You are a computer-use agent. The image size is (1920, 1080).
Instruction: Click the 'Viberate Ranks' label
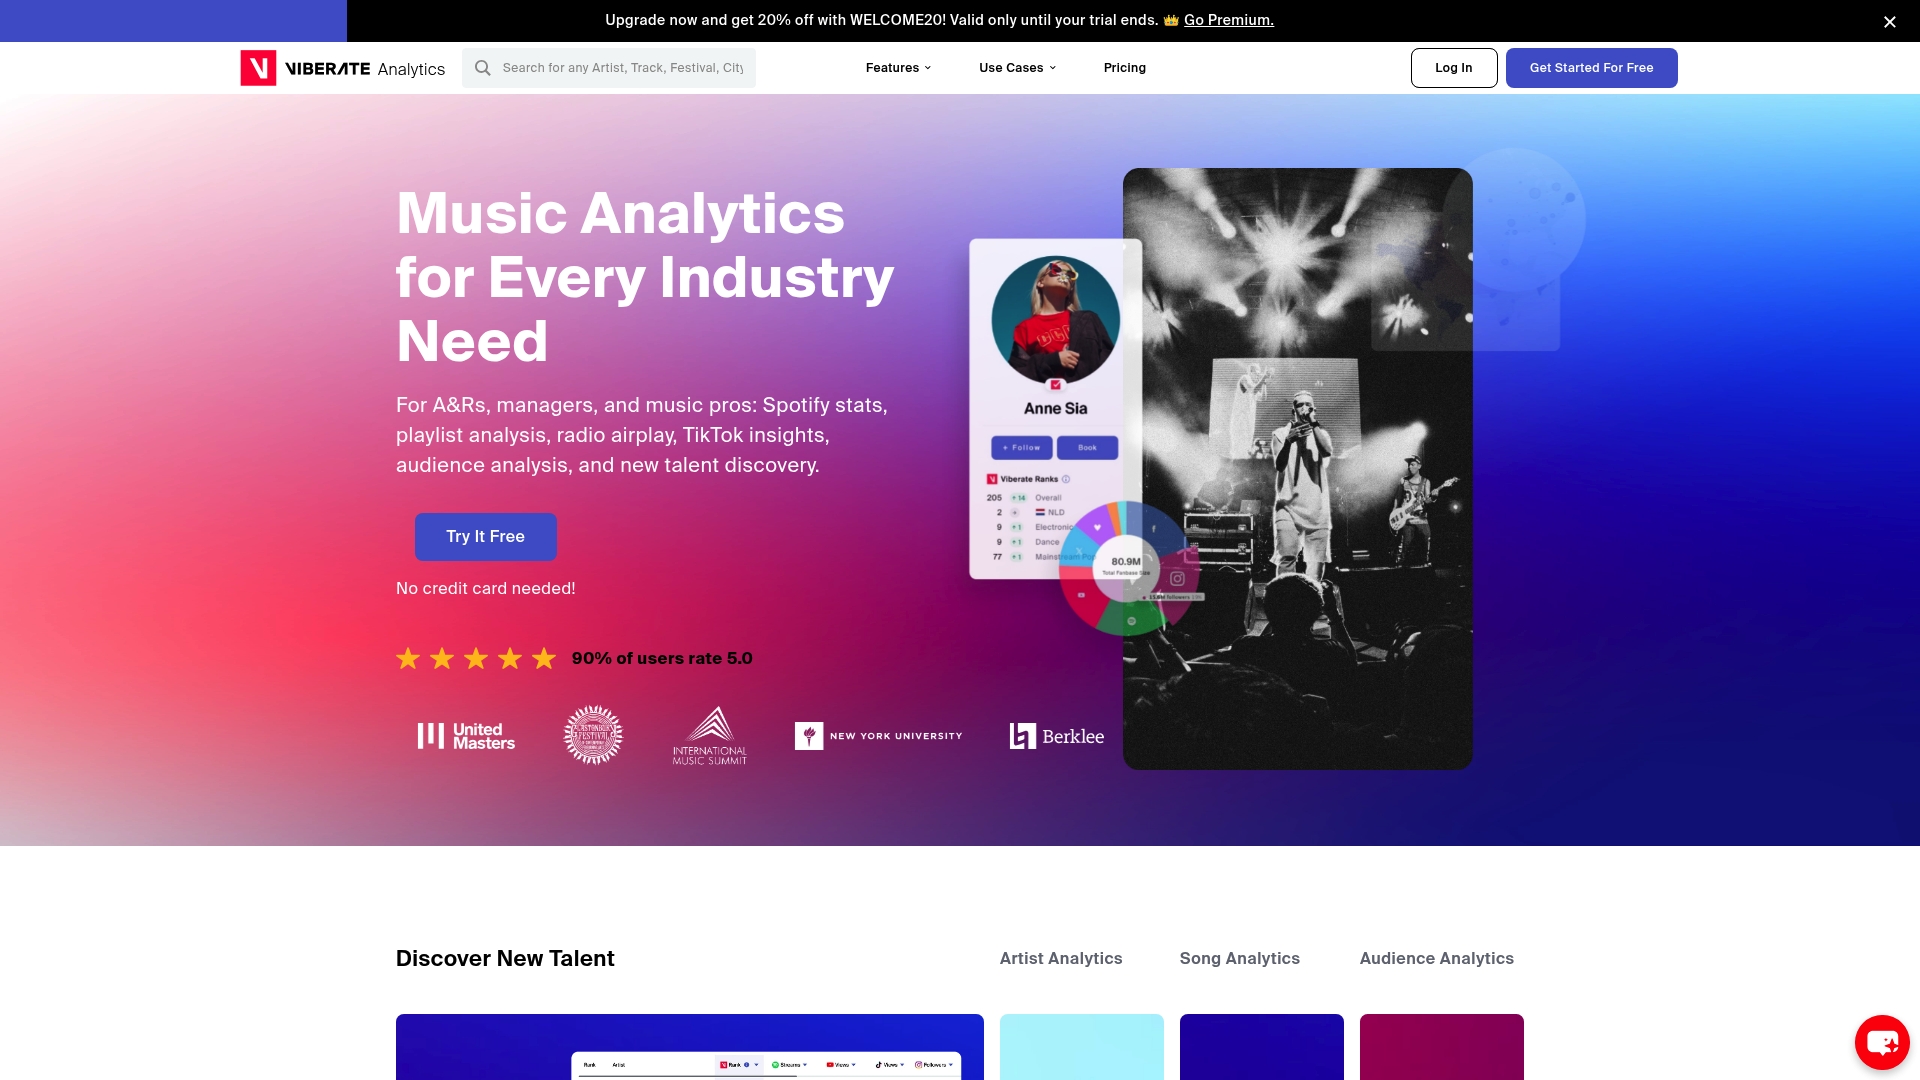1029,479
